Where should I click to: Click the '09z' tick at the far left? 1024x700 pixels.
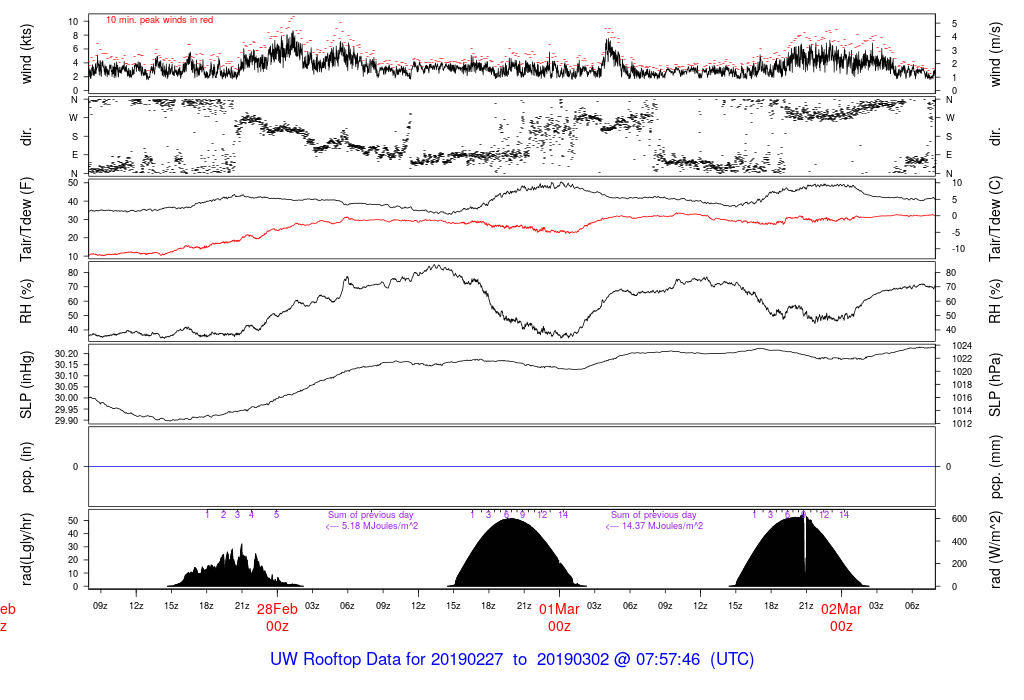click(x=100, y=606)
